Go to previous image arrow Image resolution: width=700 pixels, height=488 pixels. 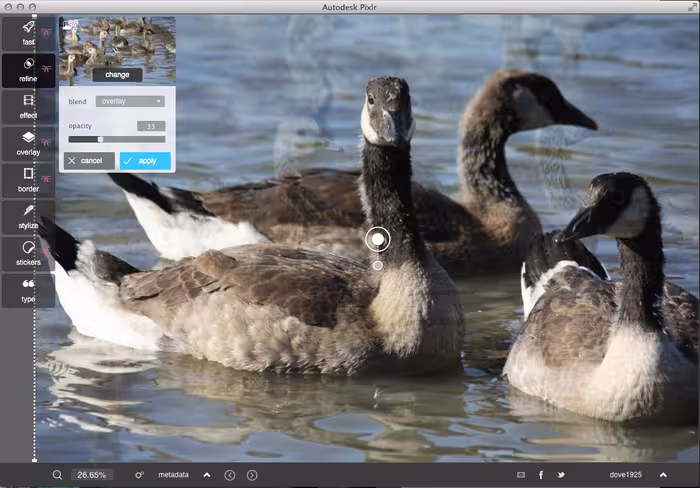(x=229, y=475)
